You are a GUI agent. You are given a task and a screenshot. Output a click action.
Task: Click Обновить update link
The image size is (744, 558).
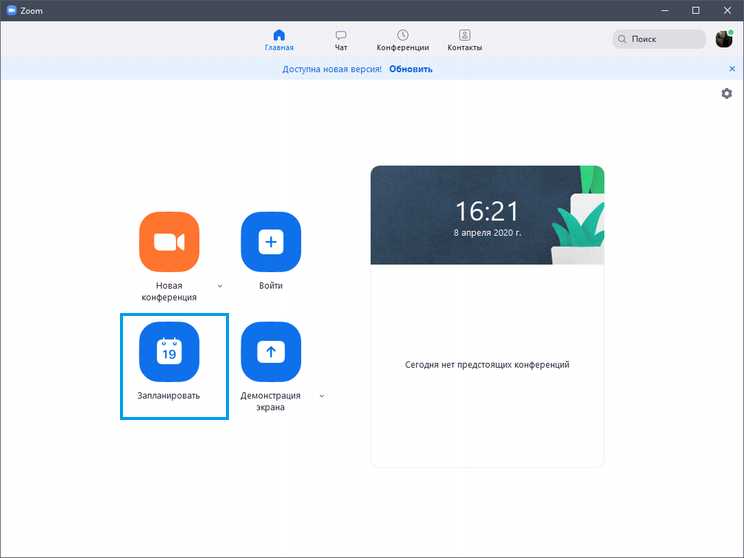(x=410, y=69)
